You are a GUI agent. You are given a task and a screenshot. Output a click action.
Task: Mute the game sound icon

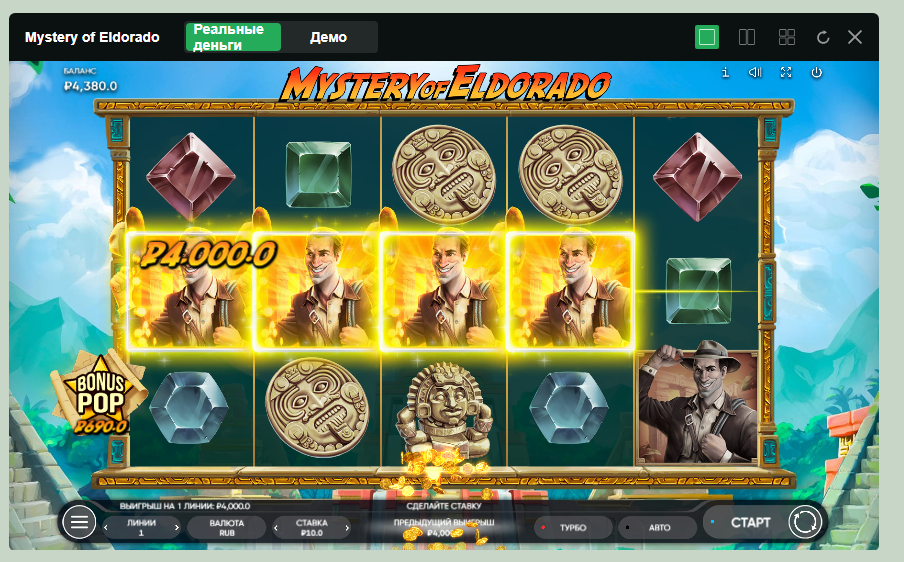pos(755,72)
